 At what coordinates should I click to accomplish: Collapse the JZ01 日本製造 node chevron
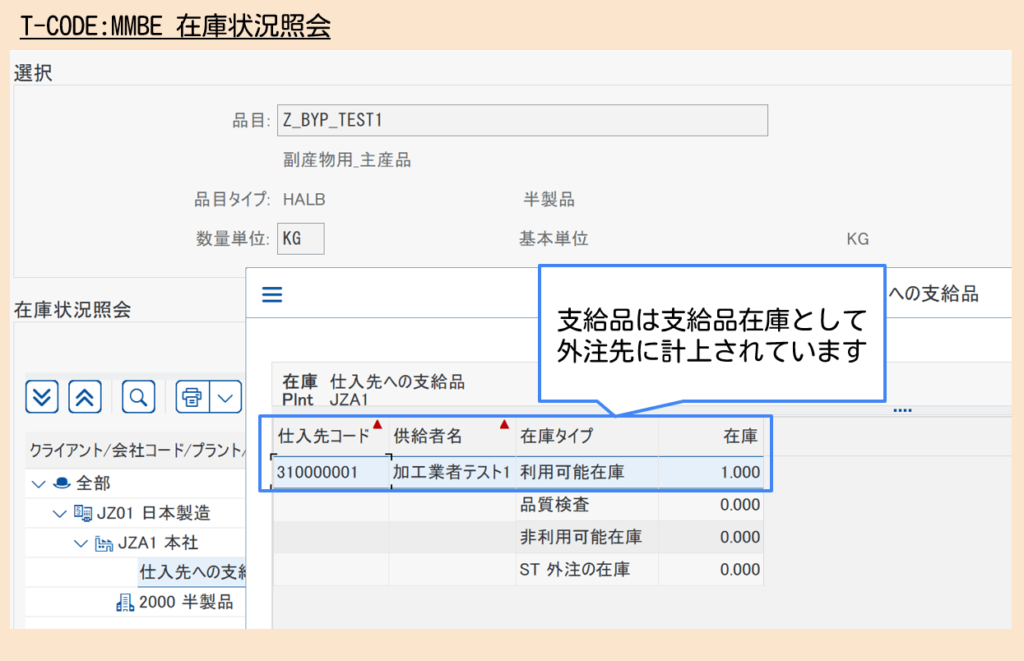tap(58, 513)
